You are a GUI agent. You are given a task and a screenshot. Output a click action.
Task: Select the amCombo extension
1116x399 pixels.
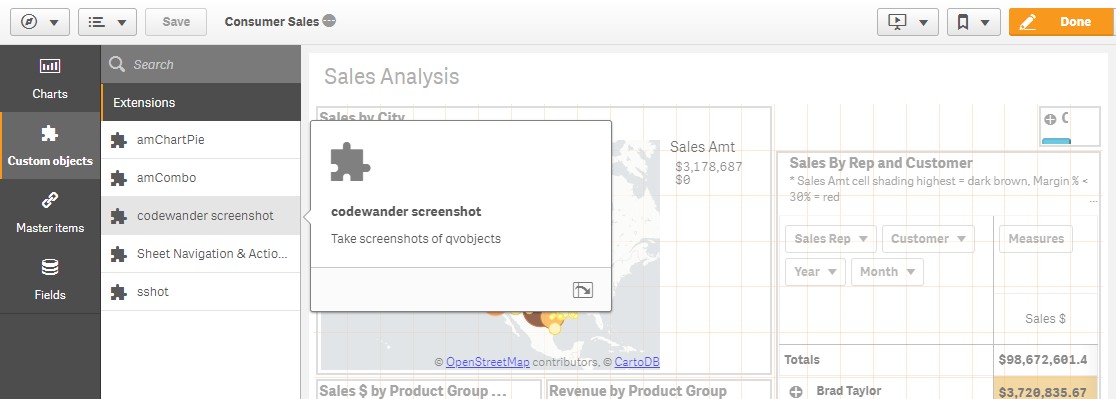(201, 178)
